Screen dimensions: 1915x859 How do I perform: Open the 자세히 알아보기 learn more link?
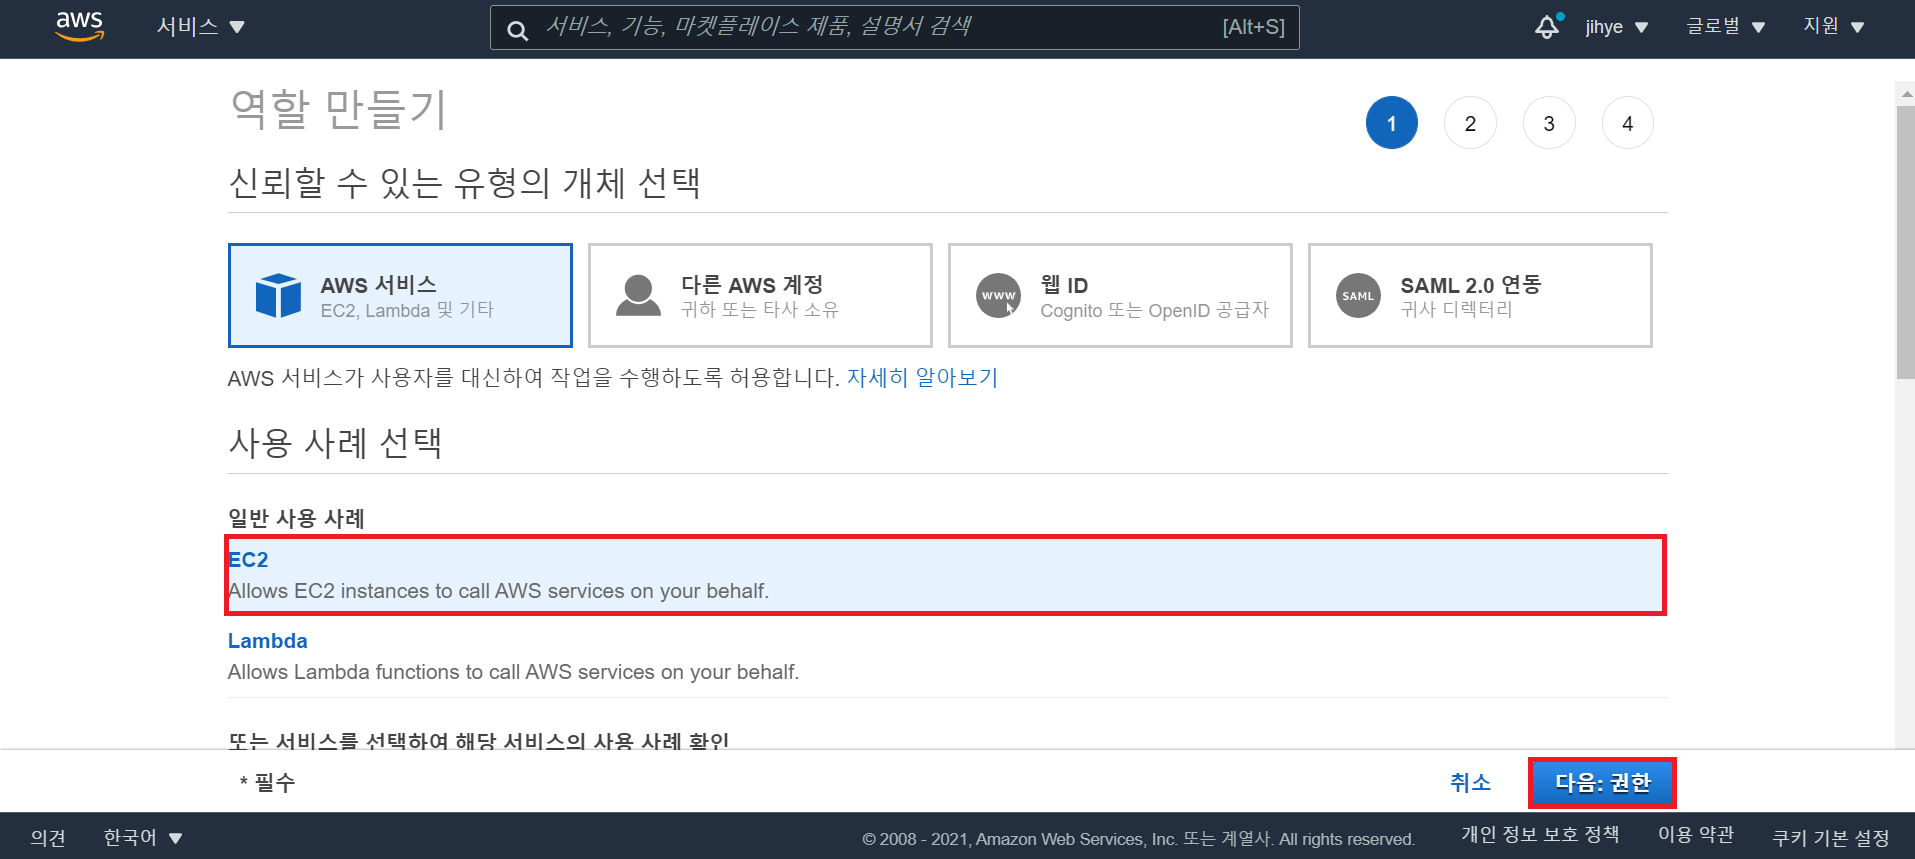coord(922,378)
